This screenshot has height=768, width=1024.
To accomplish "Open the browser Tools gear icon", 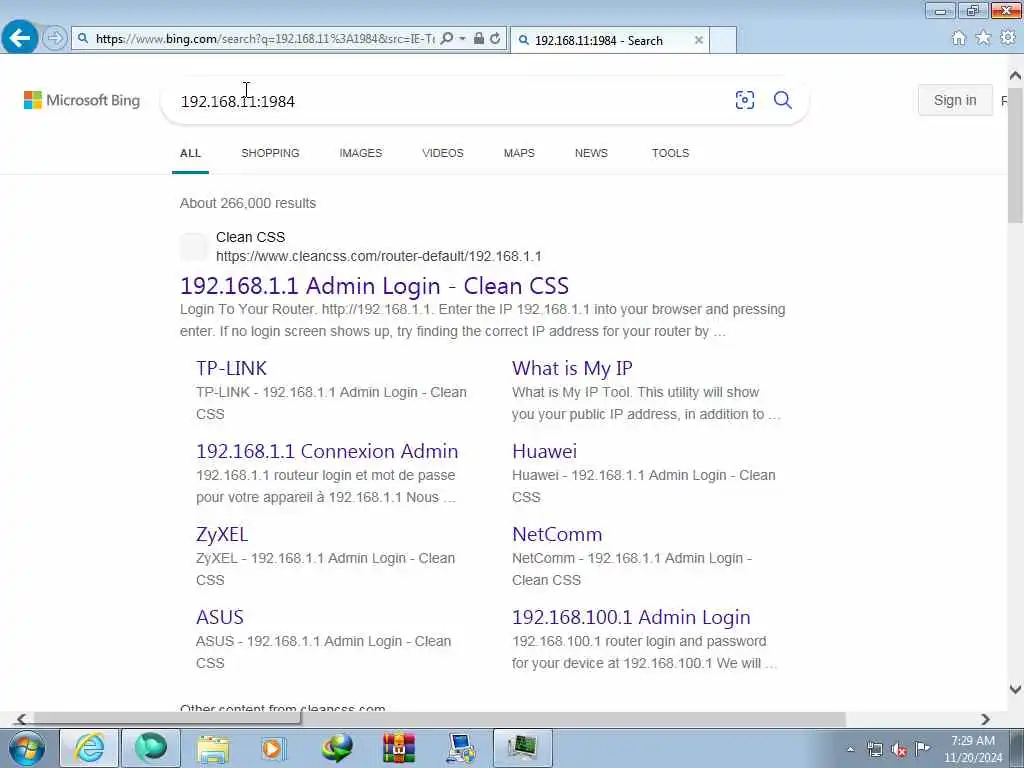I will point(1008,38).
